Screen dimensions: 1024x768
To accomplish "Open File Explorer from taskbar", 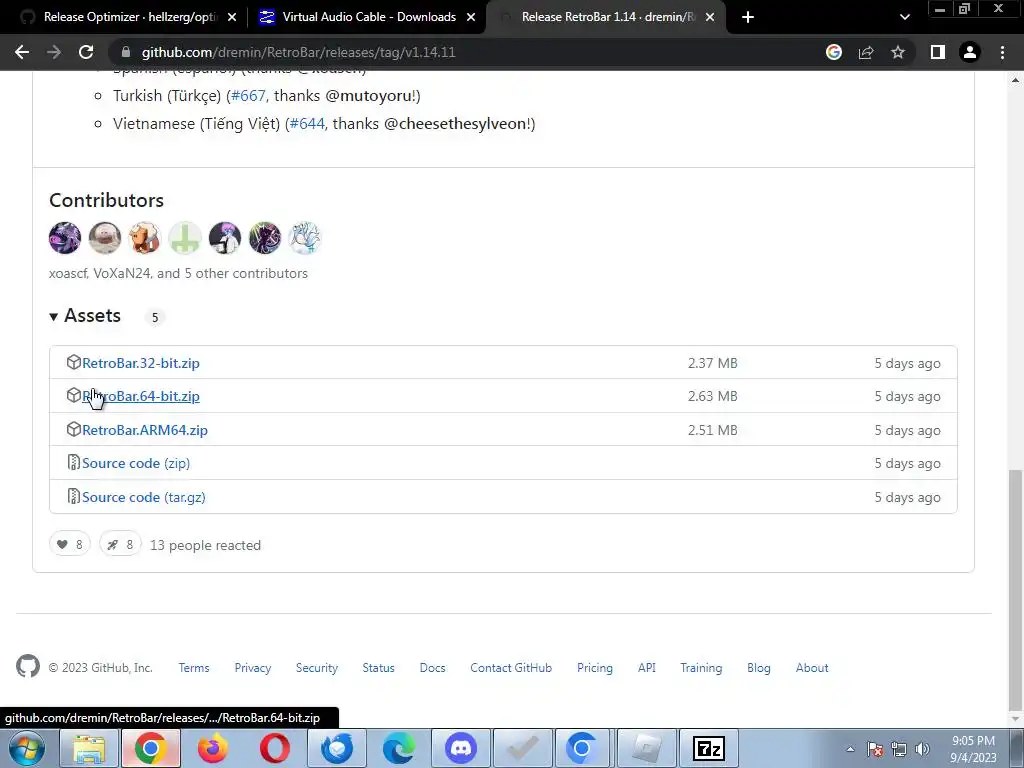I will (89, 748).
